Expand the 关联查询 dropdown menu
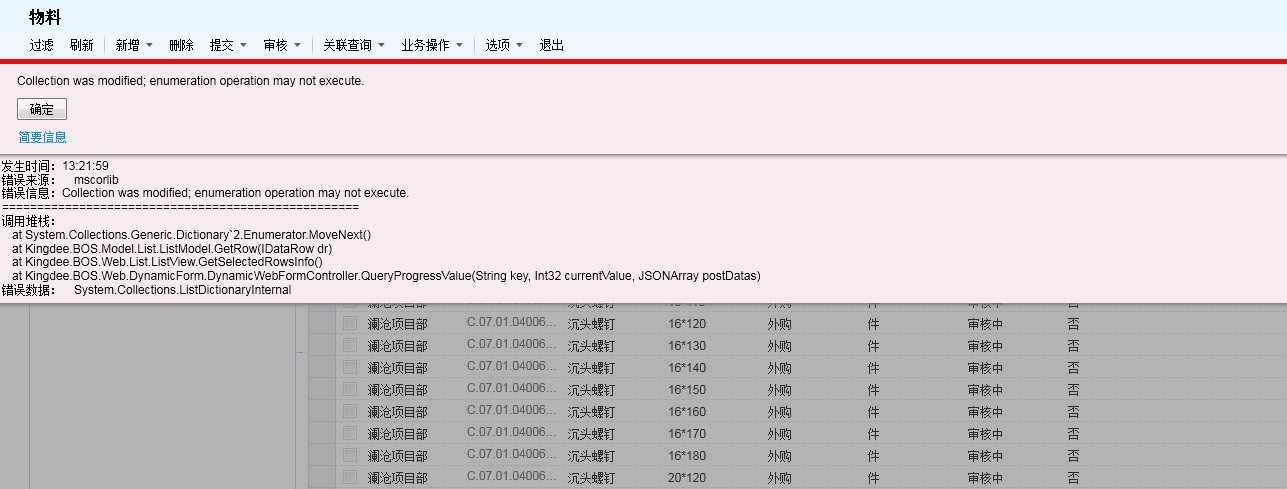This screenshot has height=489, width=1287. [381, 46]
